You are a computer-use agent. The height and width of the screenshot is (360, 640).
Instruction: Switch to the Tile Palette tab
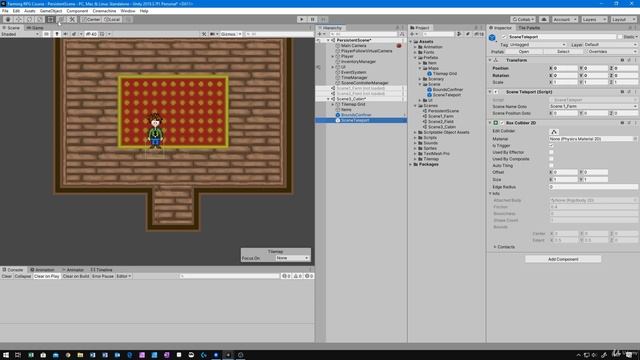click(529, 28)
